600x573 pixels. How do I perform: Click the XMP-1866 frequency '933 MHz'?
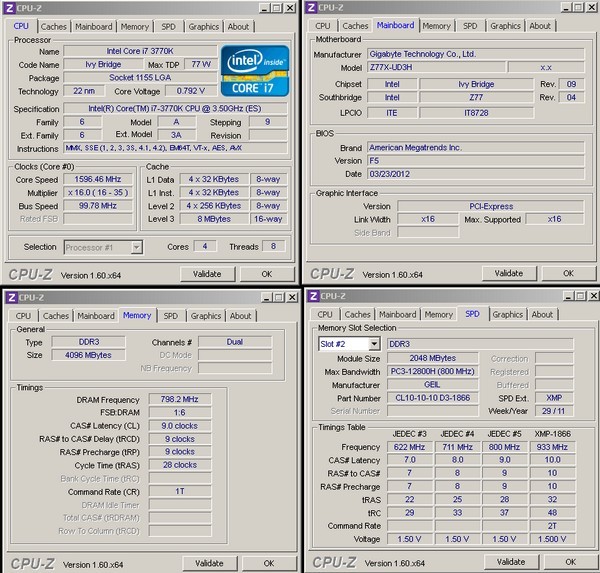click(x=552, y=447)
